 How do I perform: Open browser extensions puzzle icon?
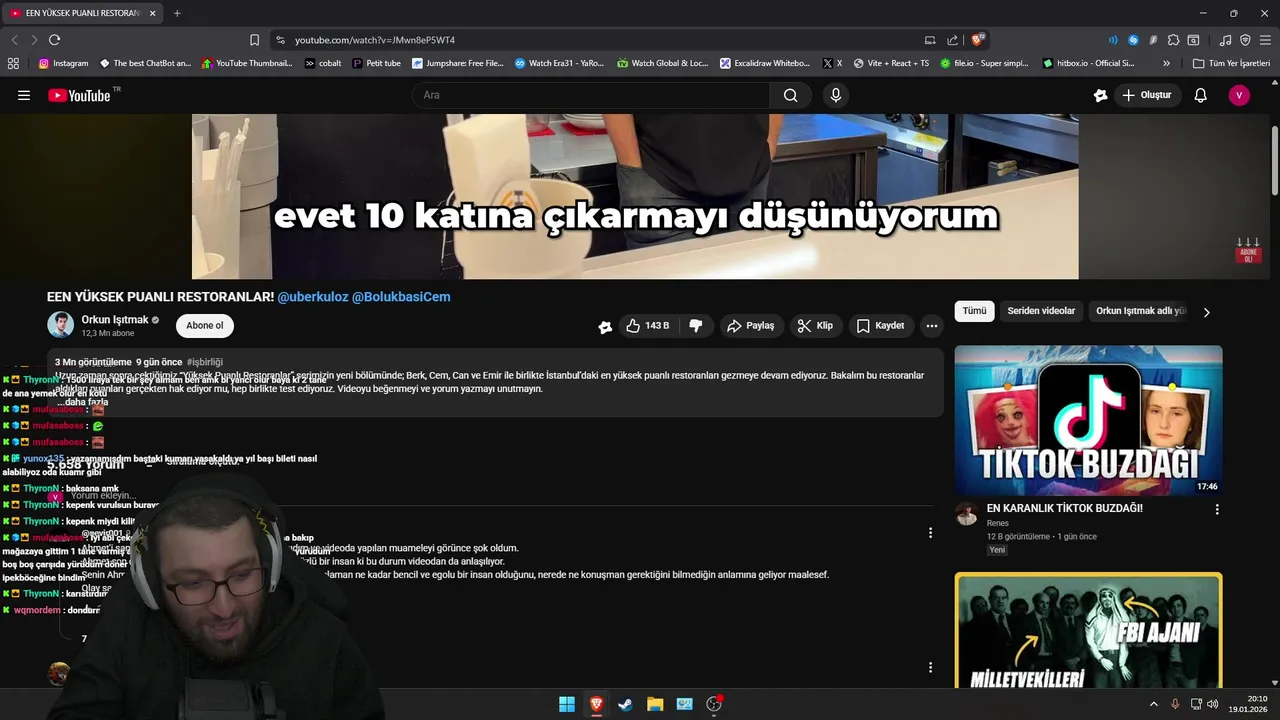[x=1173, y=40]
